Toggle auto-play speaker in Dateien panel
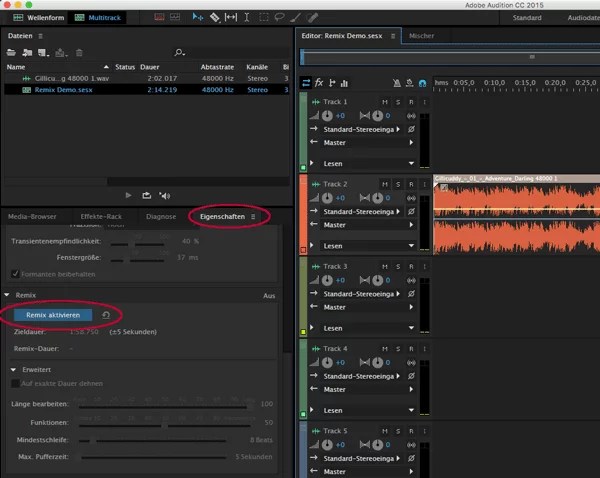Viewport: 600px width, 478px height. pyautogui.click(x=165, y=196)
